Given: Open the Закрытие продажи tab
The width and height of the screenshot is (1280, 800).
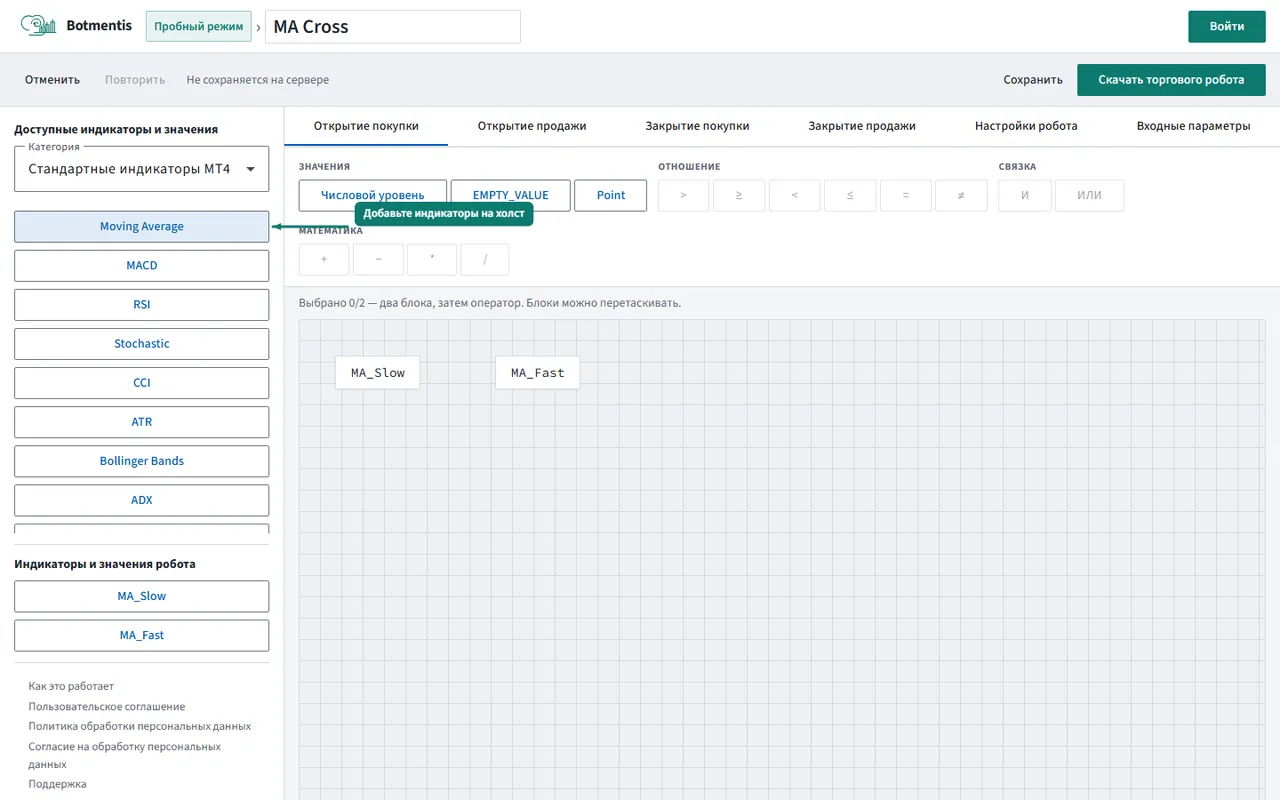Looking at the screenshot, I should pyautogui.click(x=862, y=126).
